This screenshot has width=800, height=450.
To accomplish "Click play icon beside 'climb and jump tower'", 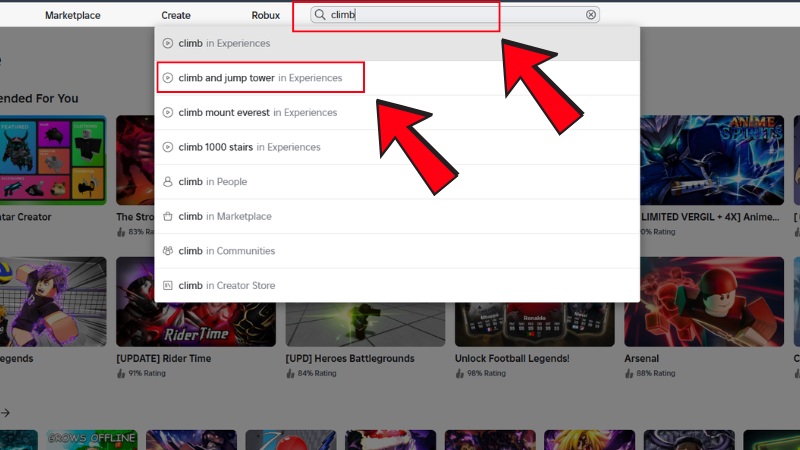I will (168, 78).
